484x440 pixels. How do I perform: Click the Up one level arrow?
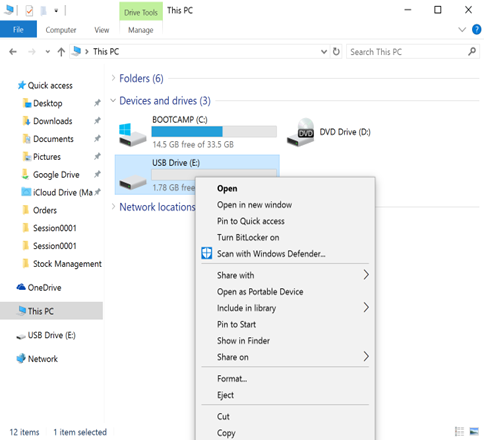(61, 52)
